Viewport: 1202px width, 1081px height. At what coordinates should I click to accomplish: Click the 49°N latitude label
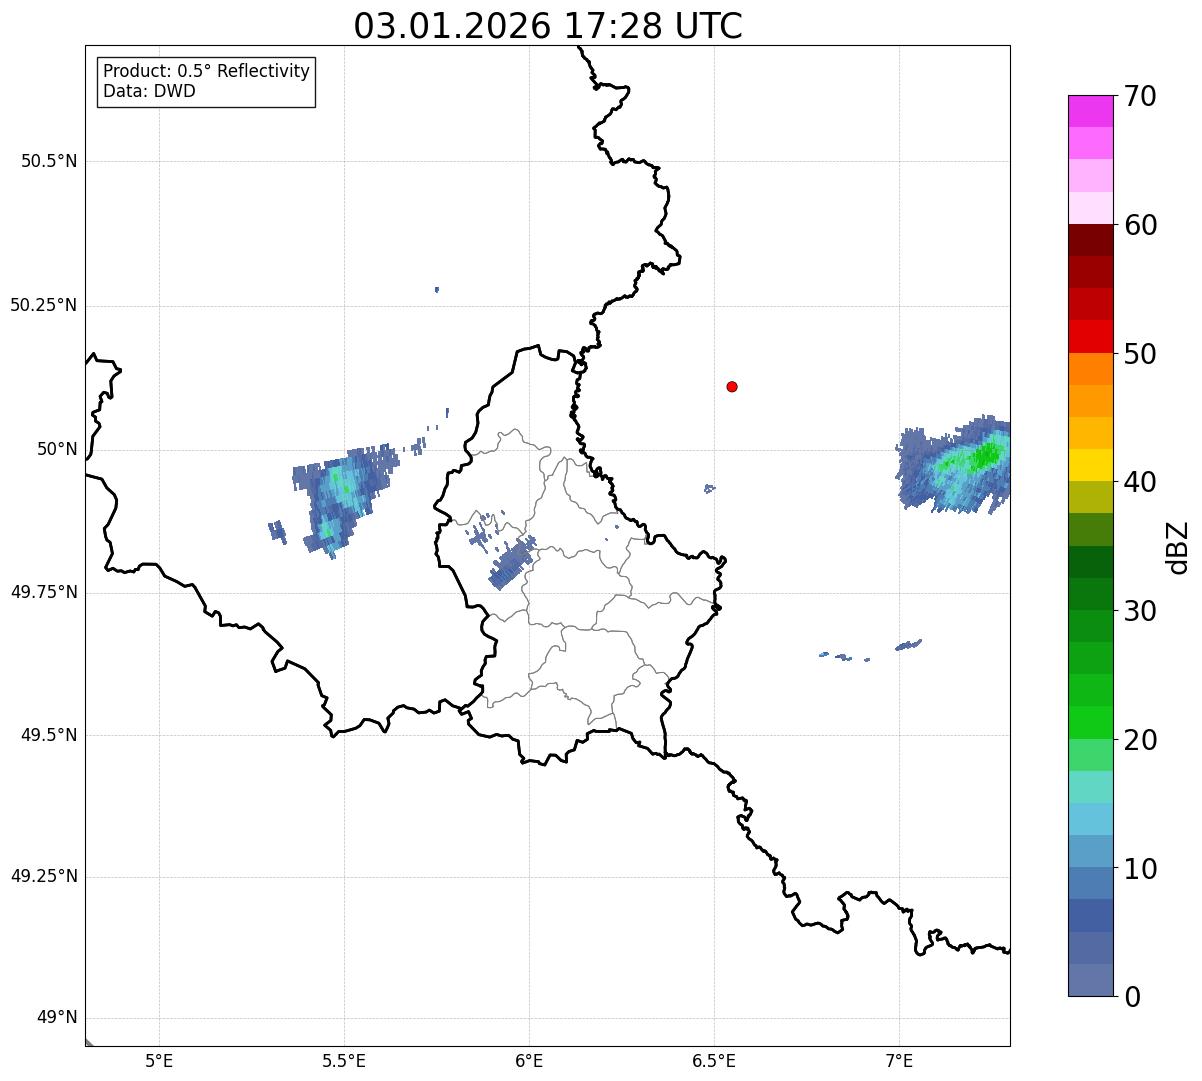tap(58, 1018)
